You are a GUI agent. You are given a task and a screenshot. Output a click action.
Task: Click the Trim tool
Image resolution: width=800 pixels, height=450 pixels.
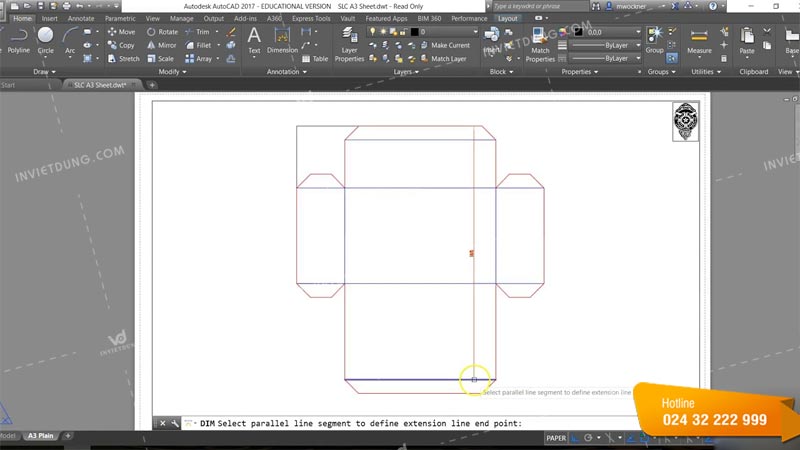click(197, 32)
